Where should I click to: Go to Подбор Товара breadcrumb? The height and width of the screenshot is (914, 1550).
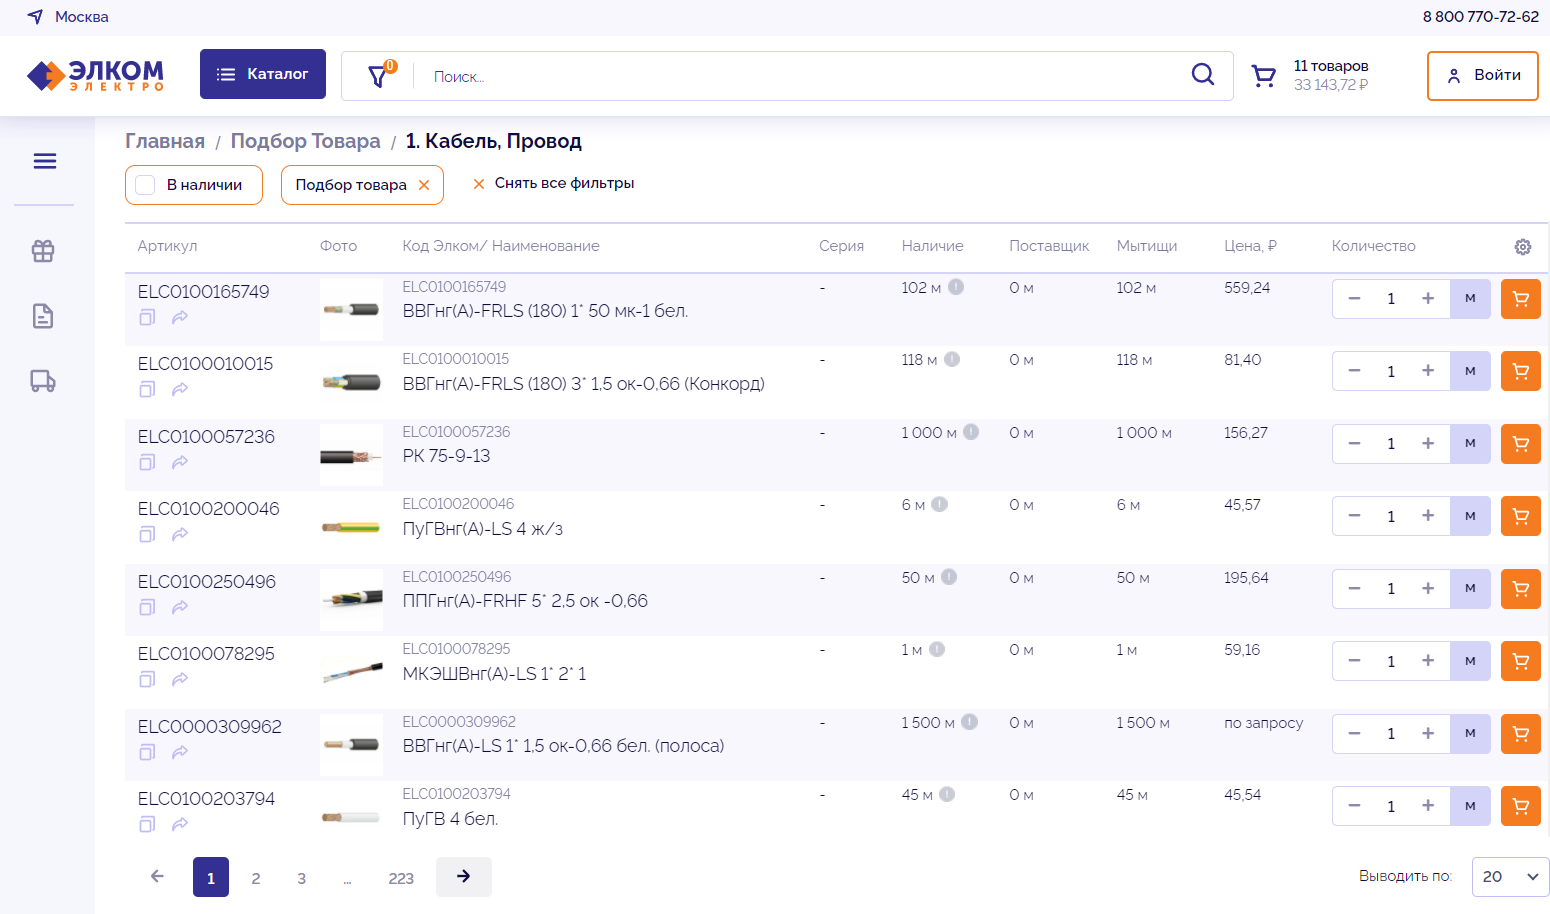tap(306, 141)
